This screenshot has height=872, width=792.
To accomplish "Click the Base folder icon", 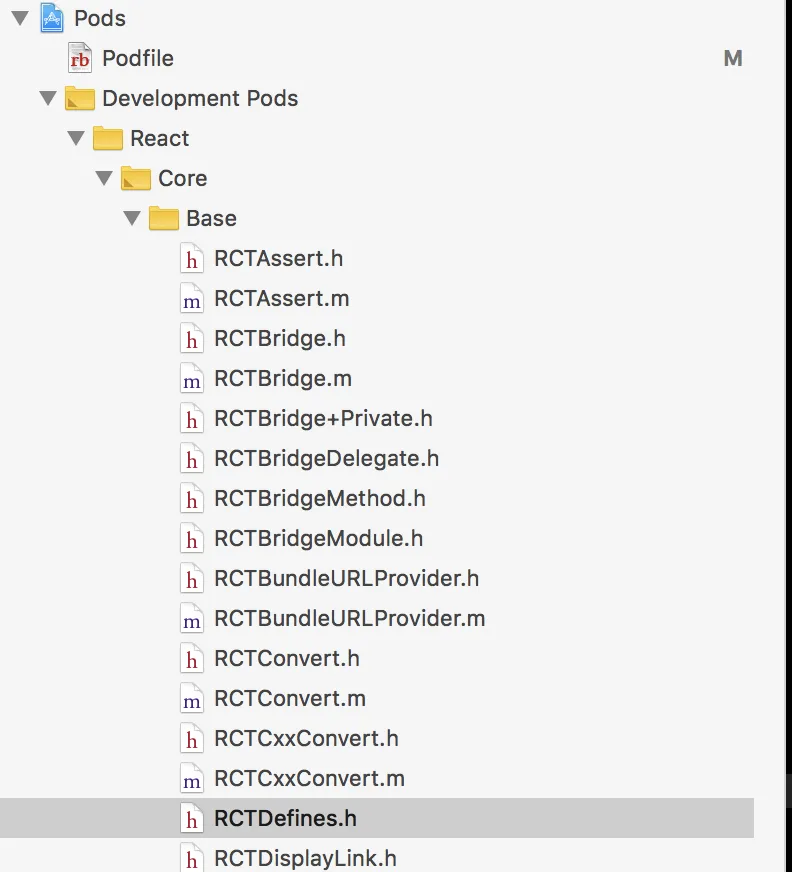I will 164,218.
